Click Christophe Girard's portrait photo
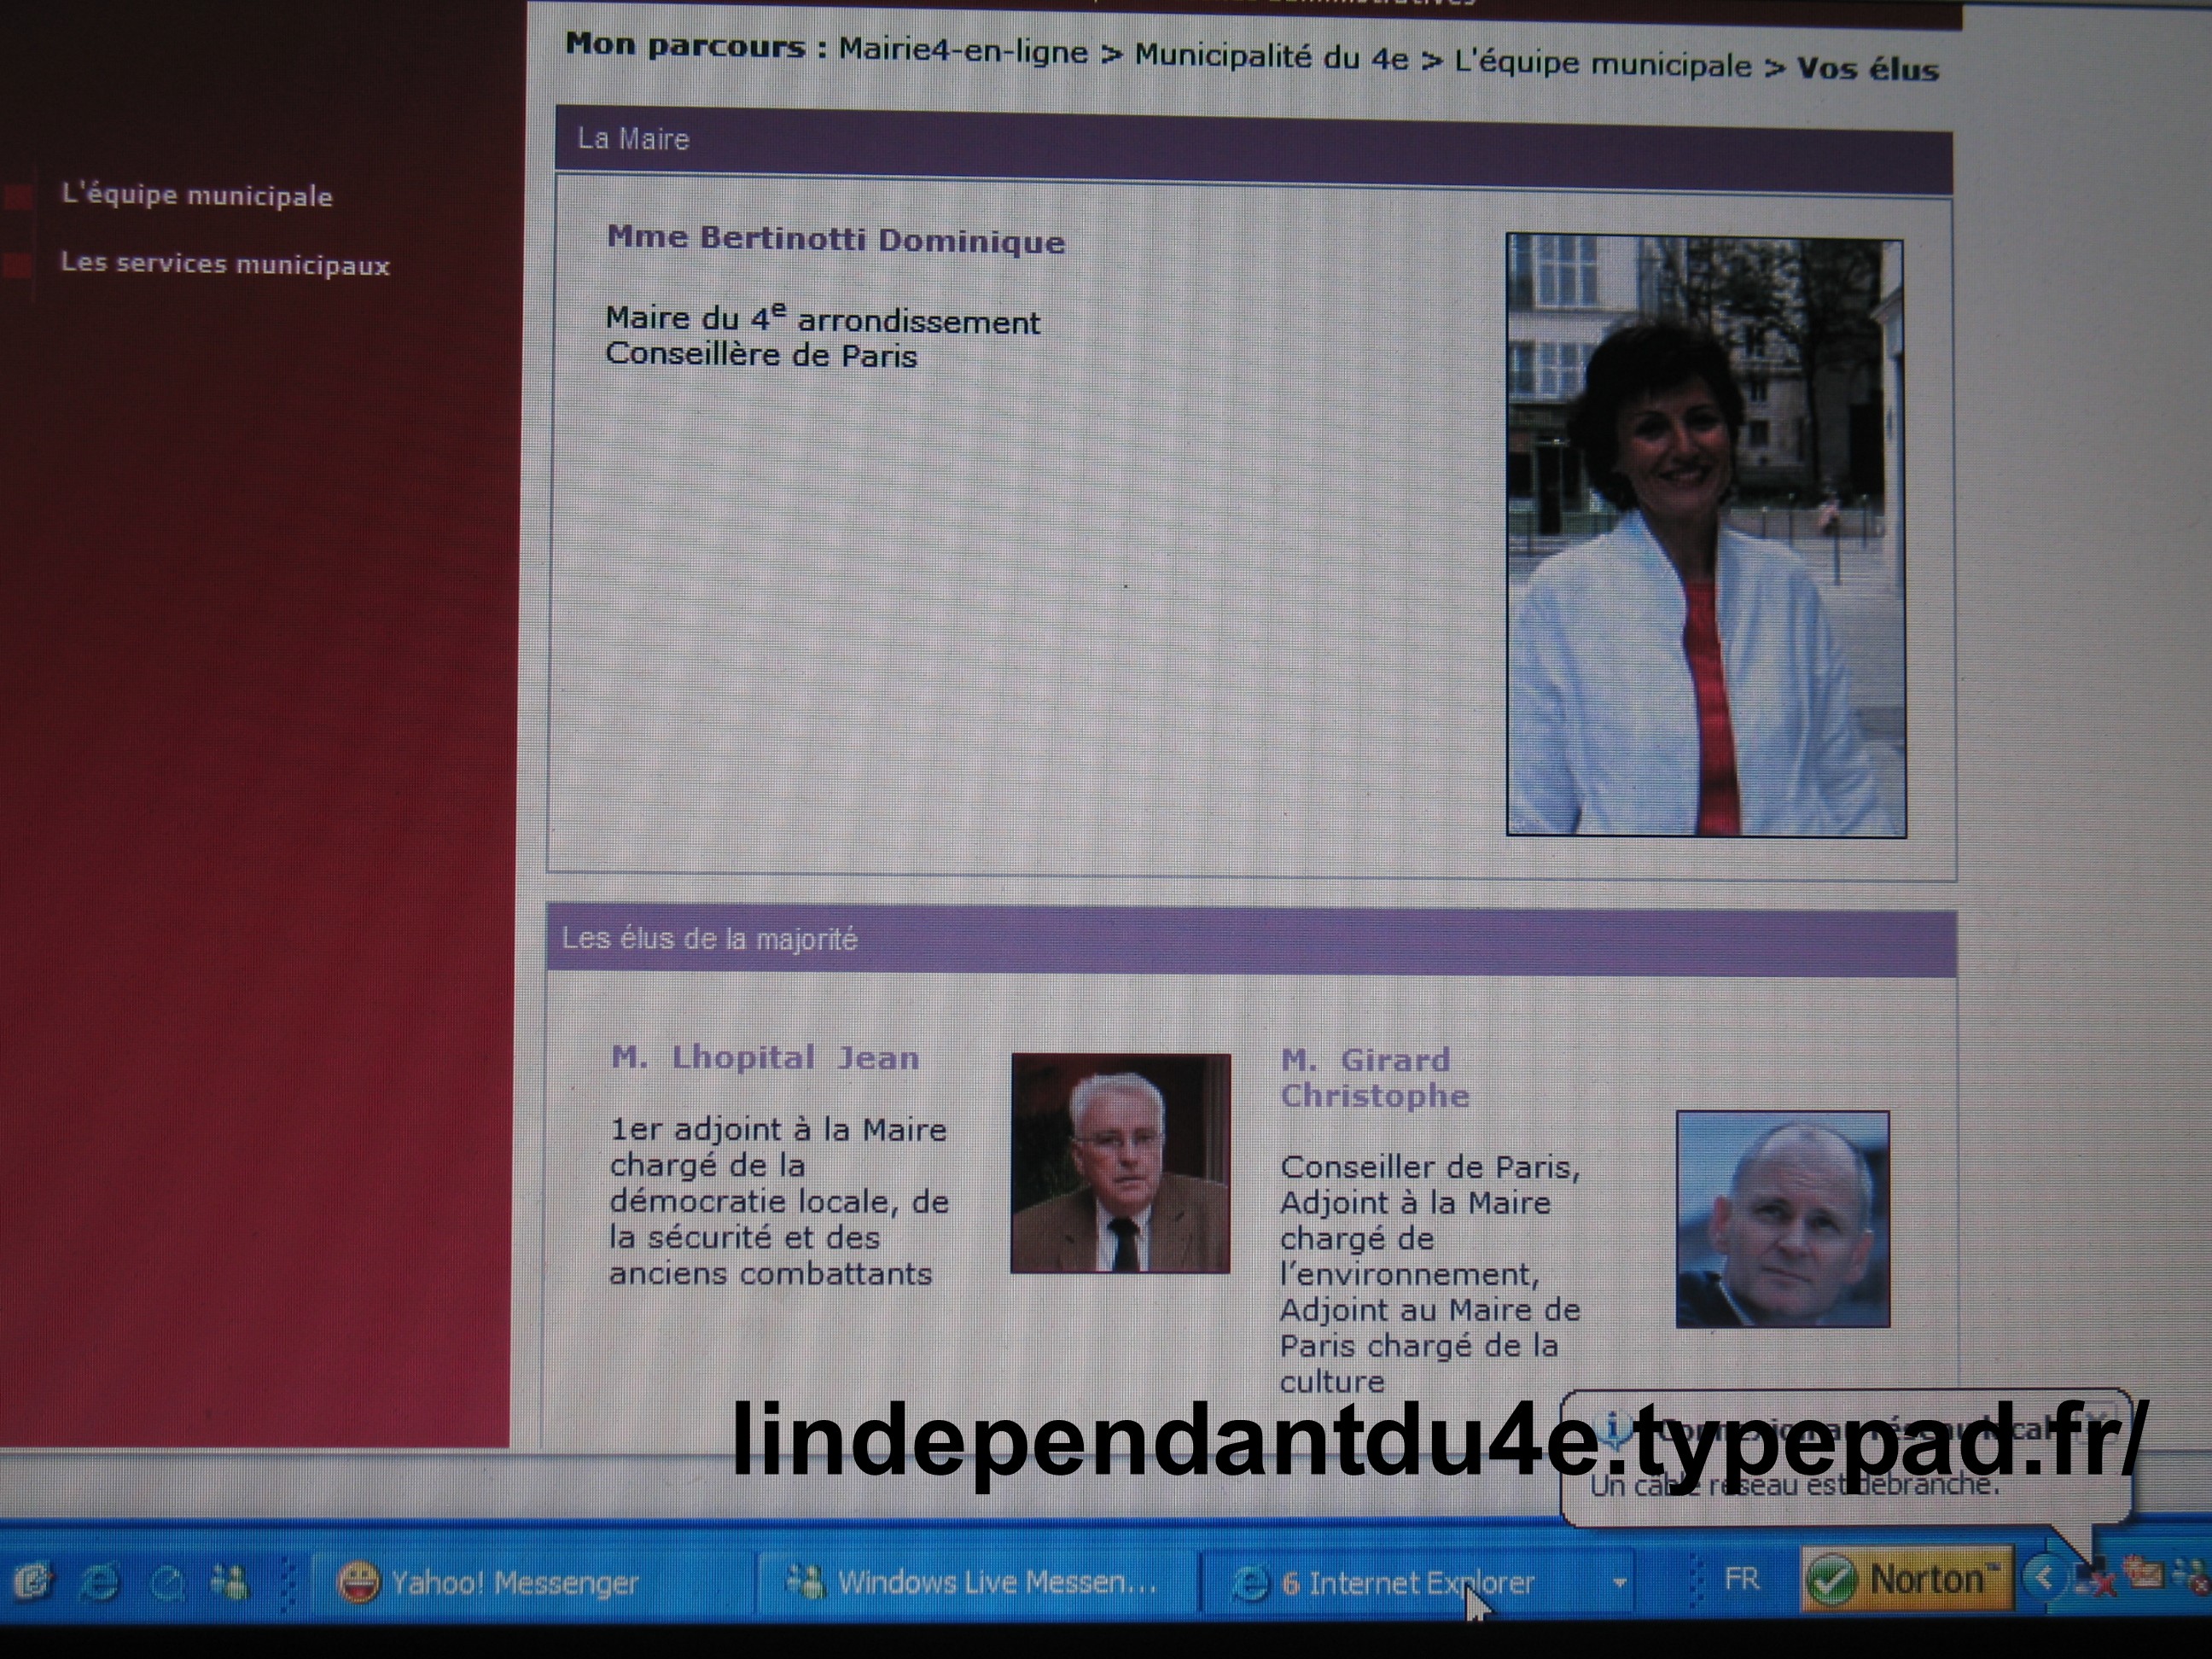Image resolution: width=2212 pixels, height=1659 pixels. (x=1783, y=1220)
